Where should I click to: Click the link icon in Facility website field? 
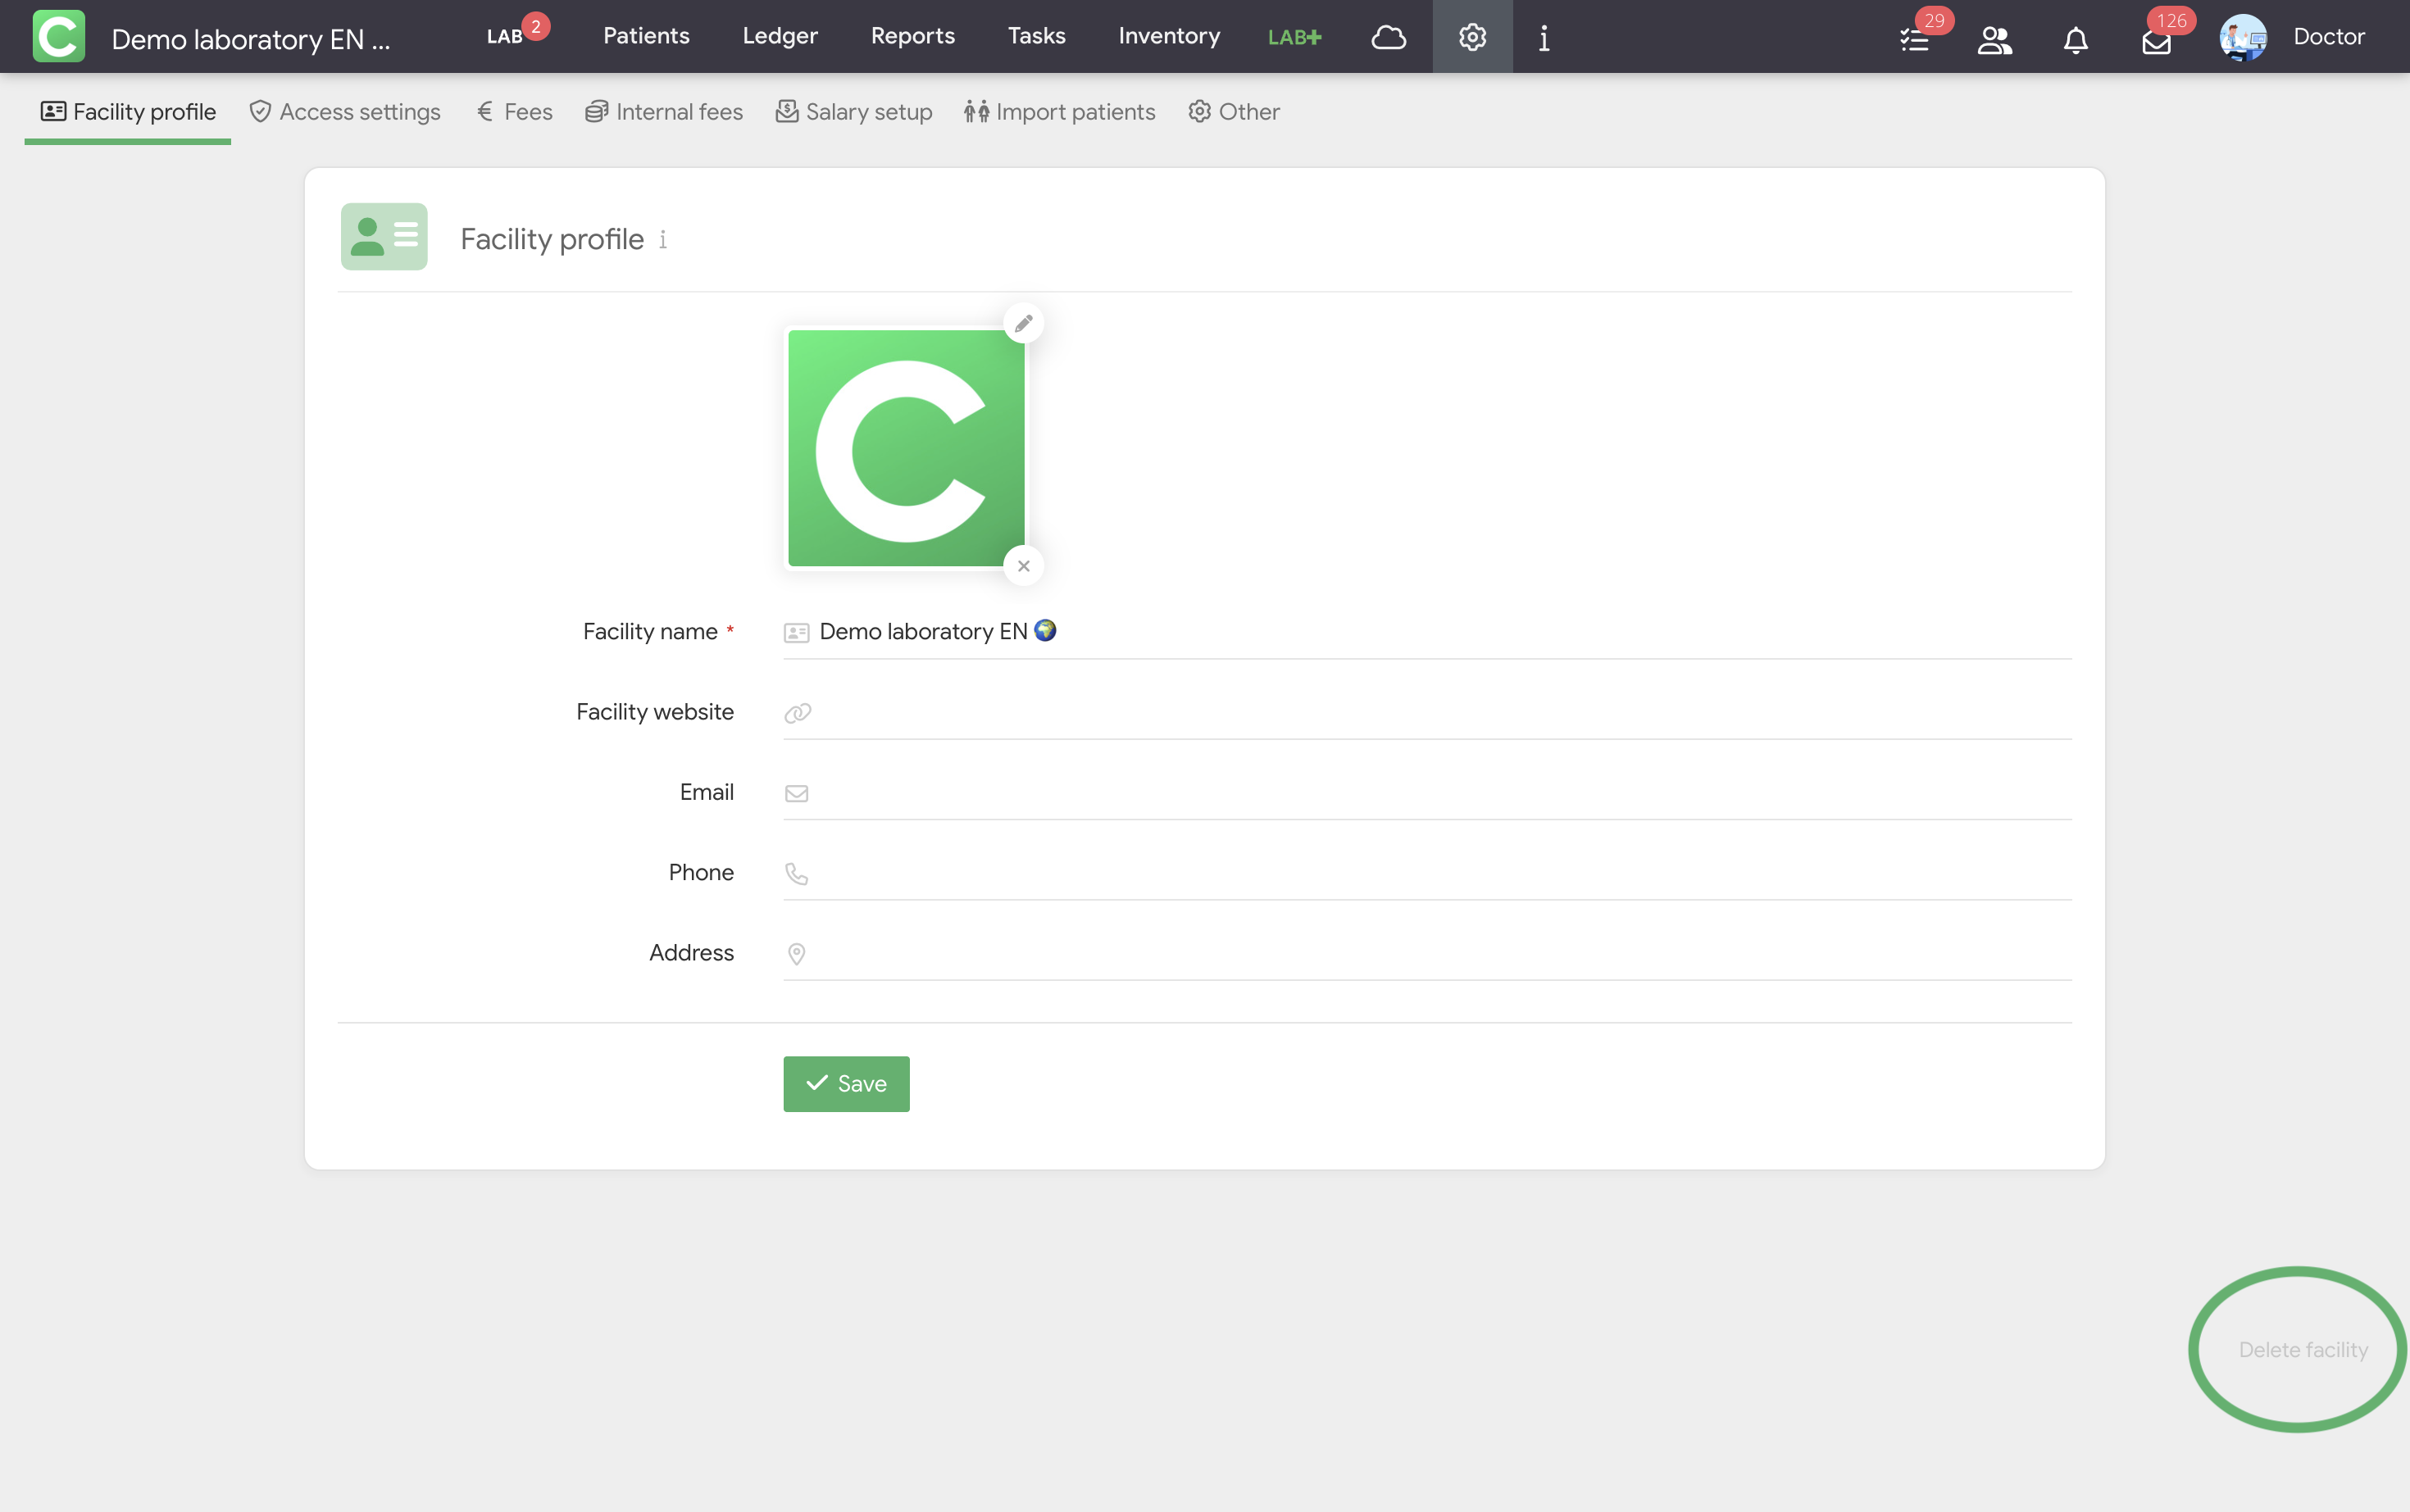point(797,713)
